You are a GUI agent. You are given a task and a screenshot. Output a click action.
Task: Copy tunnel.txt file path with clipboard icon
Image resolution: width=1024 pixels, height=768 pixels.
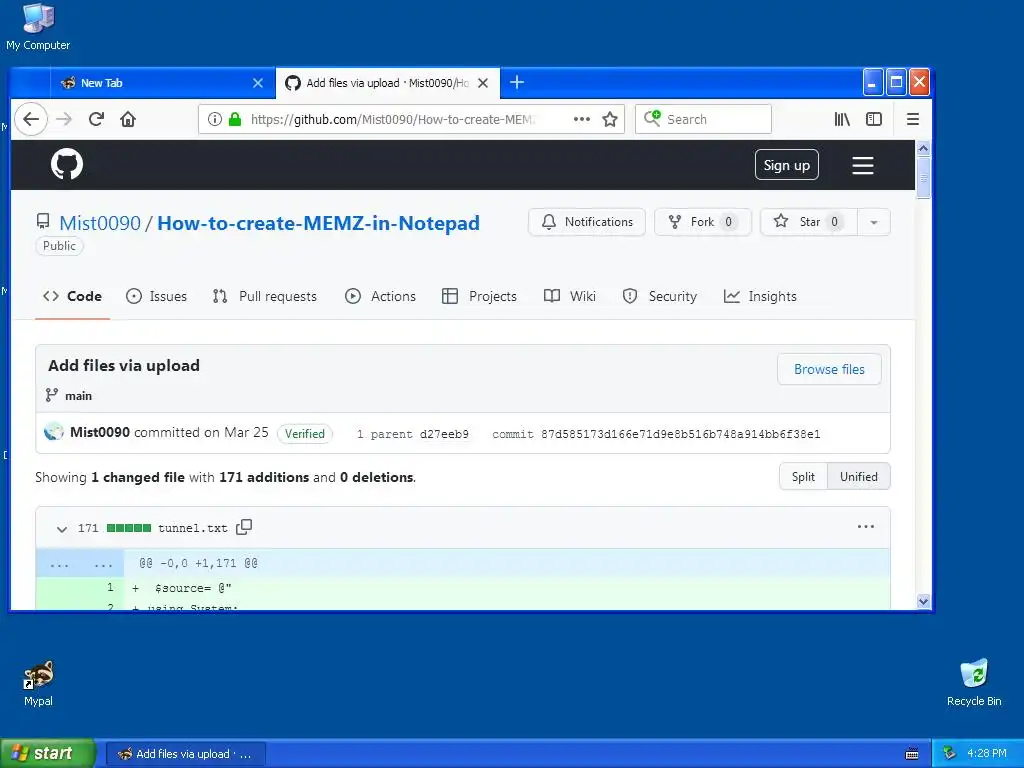point(244,527)
